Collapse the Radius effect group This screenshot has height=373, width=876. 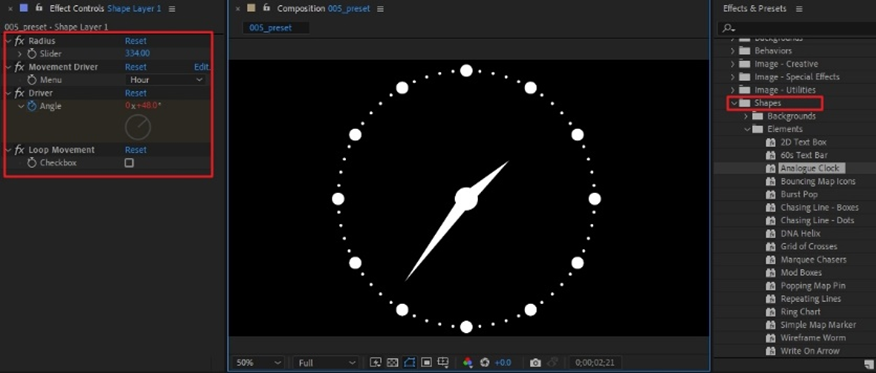8,41
